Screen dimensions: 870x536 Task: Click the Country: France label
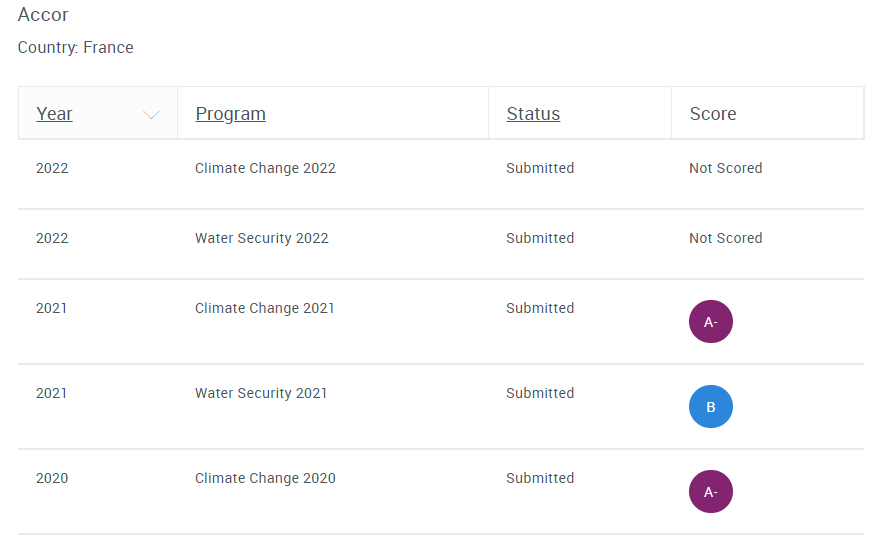[75, 48]
